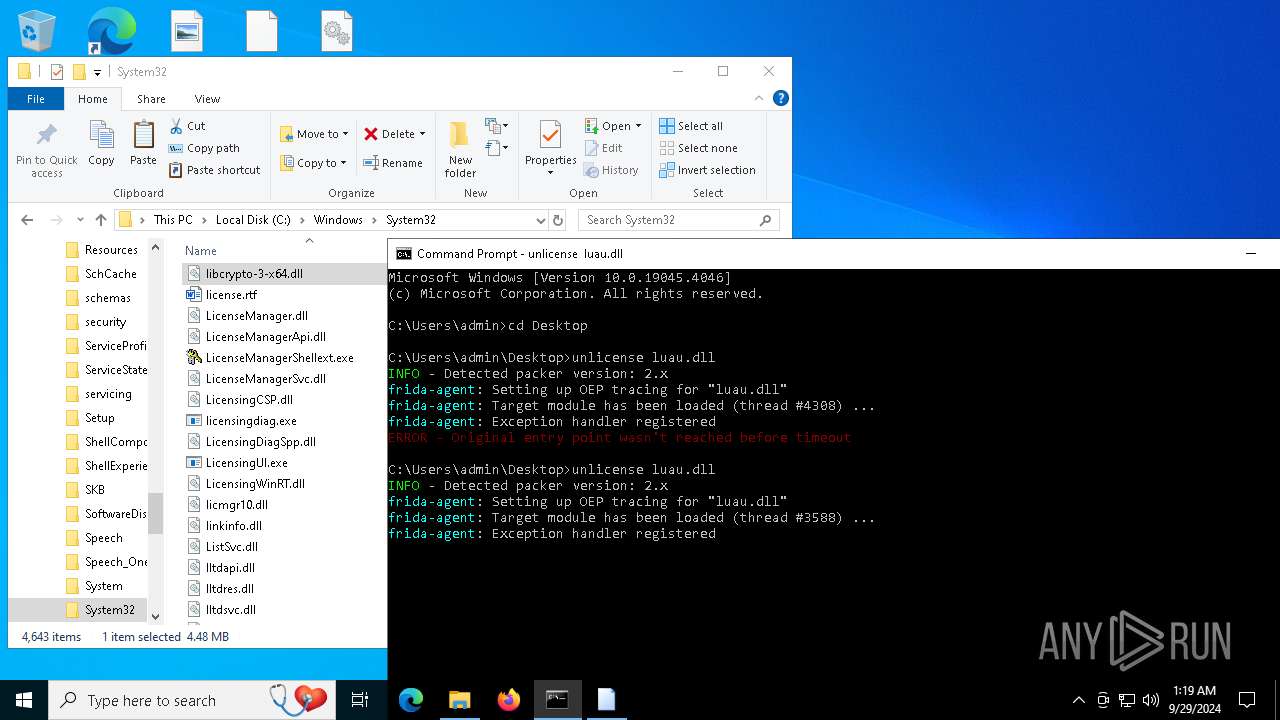This screenshot has width=1280, height=720.
Task: Select the Resources folder in tree
Action: pyautogui.click(x=111, y=250)
